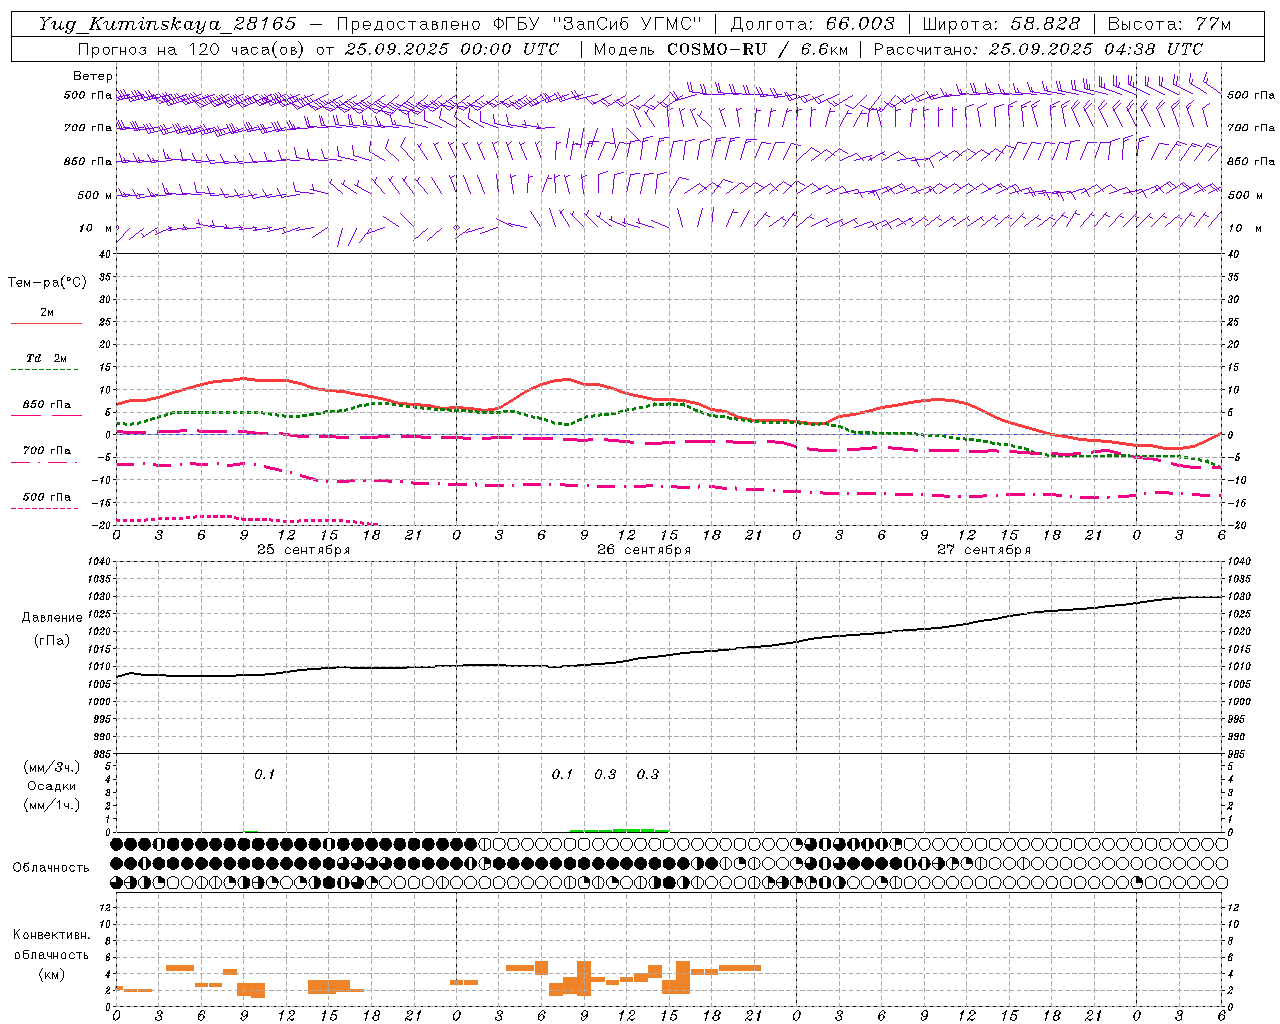Click the Долгота: 66.003 value
Viewport: 1280px width, 1024px height.
click(x=813, y=24)
